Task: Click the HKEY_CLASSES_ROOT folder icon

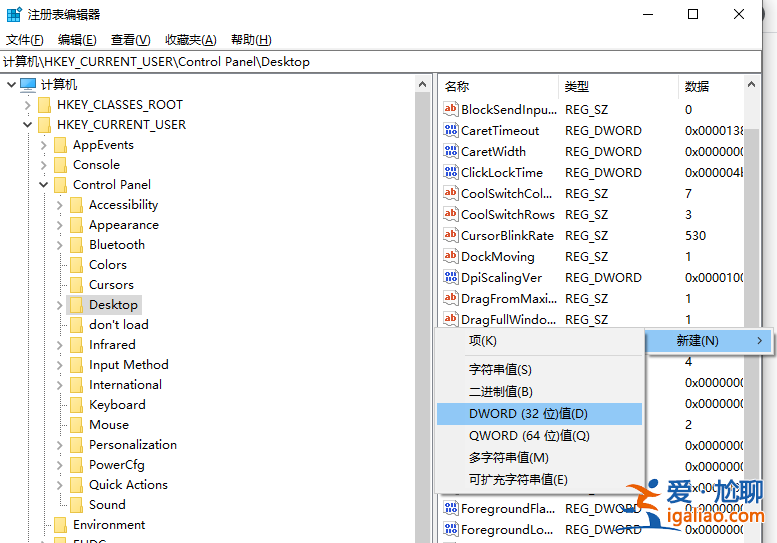Action: tap(45, 105)
